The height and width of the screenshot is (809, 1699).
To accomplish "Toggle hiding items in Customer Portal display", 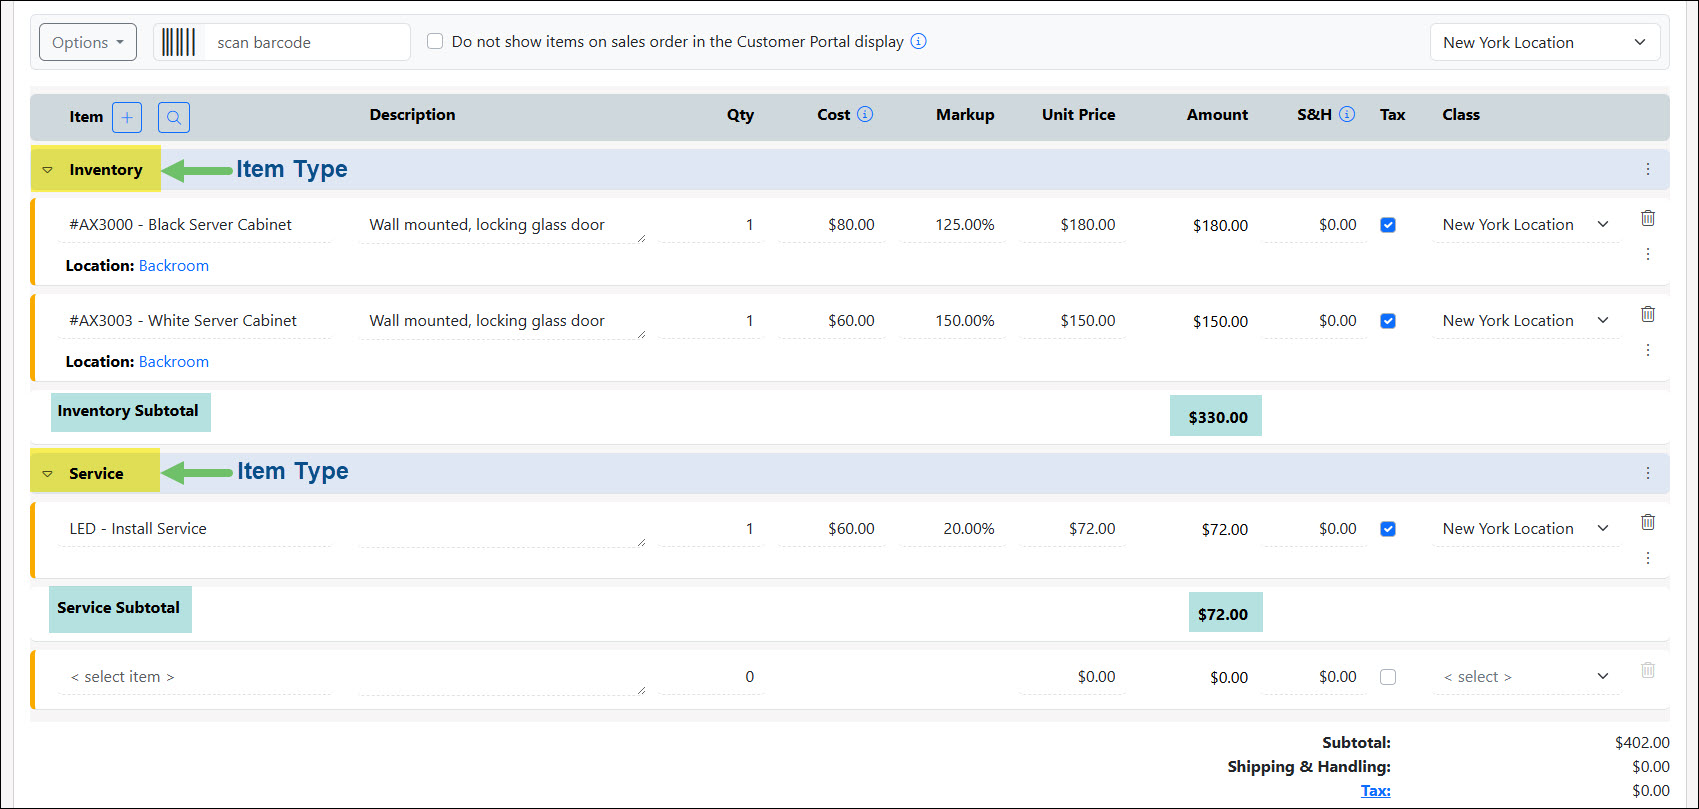I will (435, 41).
